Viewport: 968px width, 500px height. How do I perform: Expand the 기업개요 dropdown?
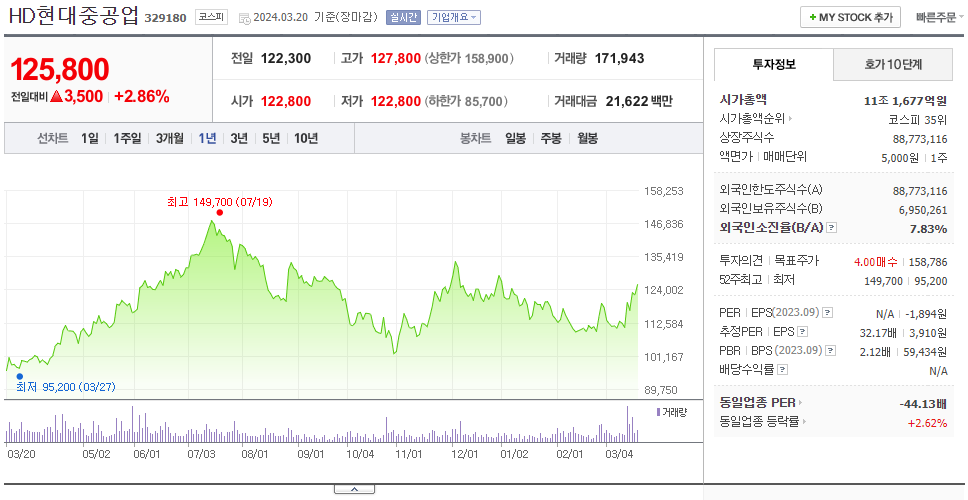coord(454,18)
